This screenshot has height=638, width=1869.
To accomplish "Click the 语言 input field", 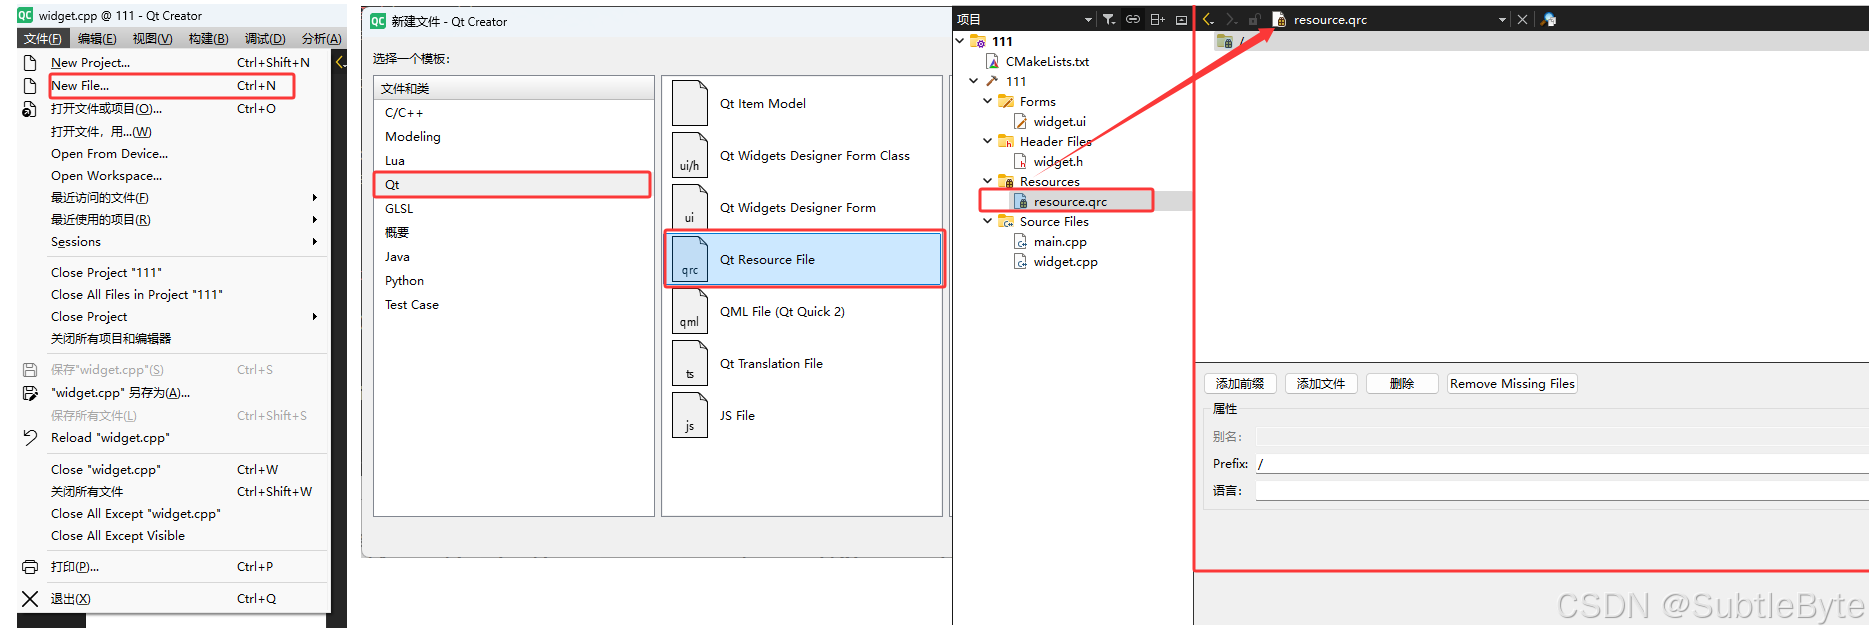I will [x=1562, y=491].
